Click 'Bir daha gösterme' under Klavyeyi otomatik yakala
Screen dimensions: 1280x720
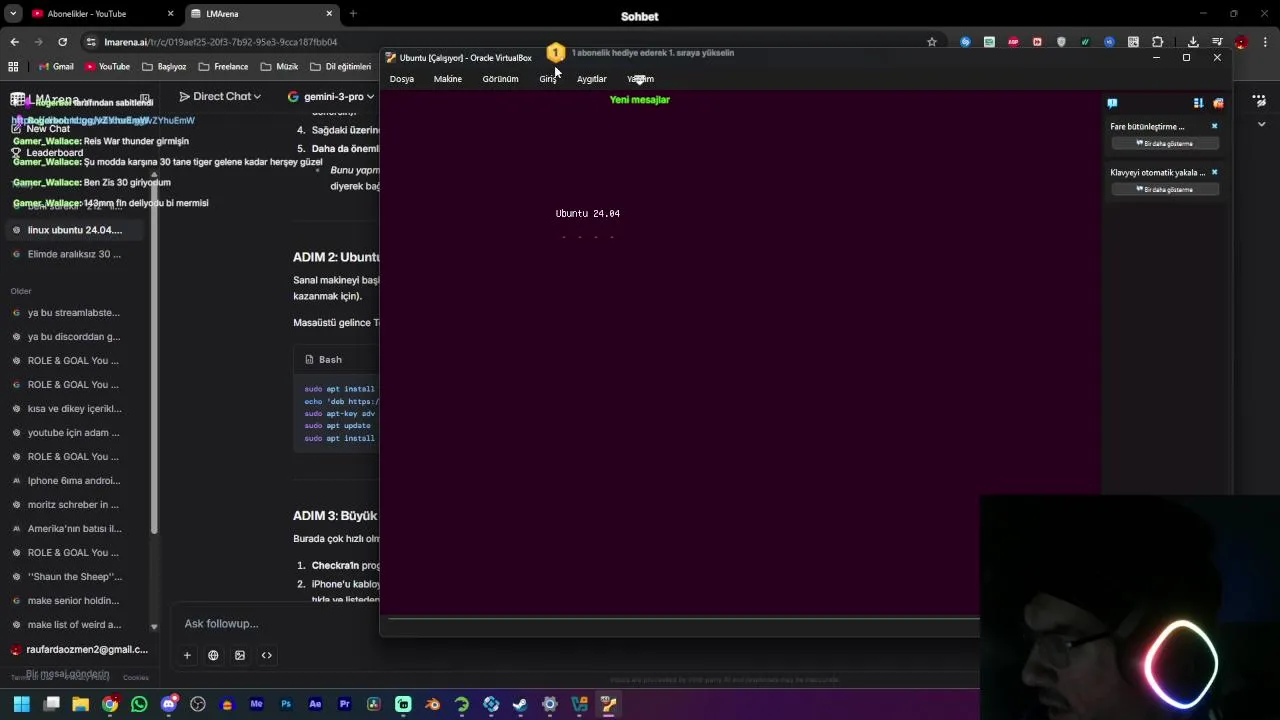[1165, 189]
